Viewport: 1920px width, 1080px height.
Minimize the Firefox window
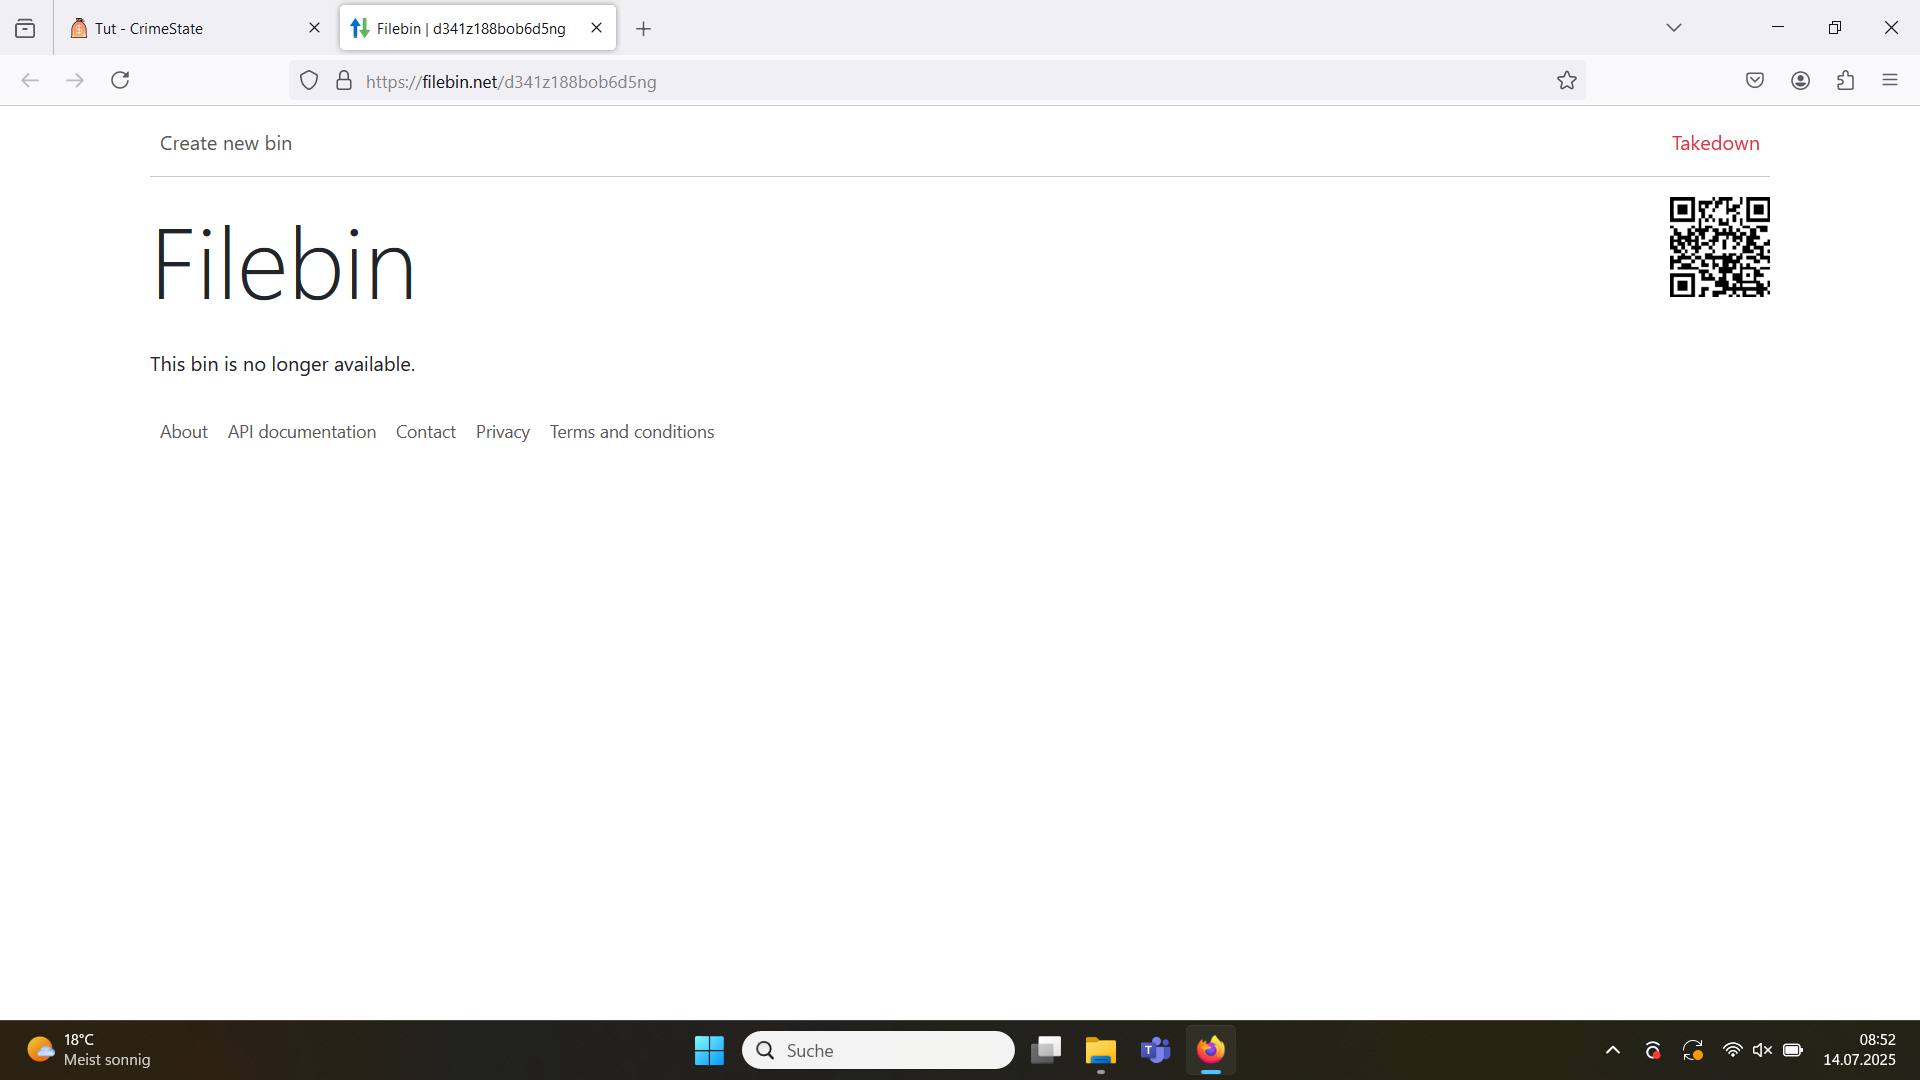1778,28
